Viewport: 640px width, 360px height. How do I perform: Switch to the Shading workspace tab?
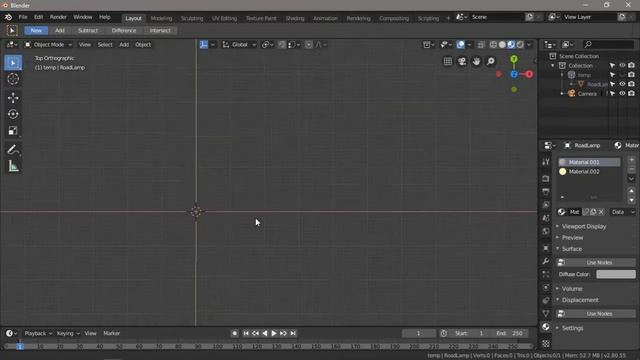[295, 18]
